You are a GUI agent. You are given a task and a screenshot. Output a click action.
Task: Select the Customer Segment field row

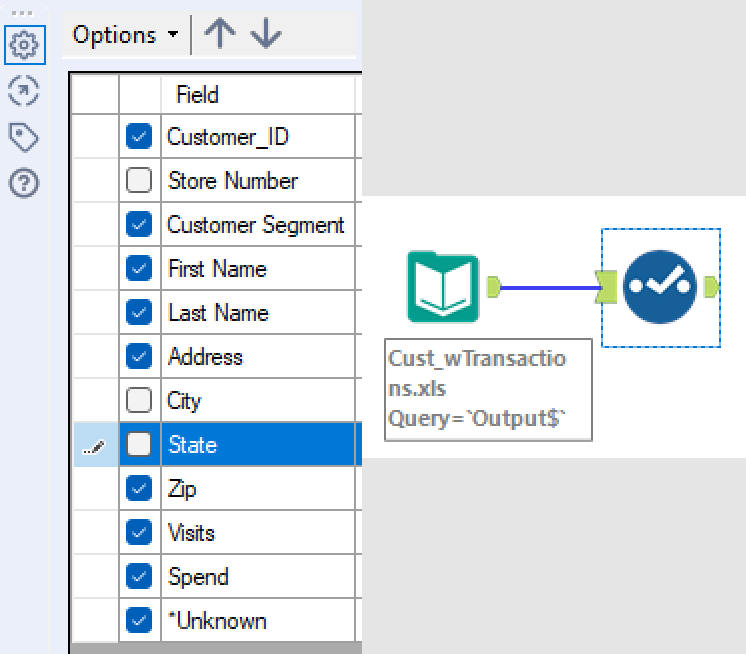255,225
